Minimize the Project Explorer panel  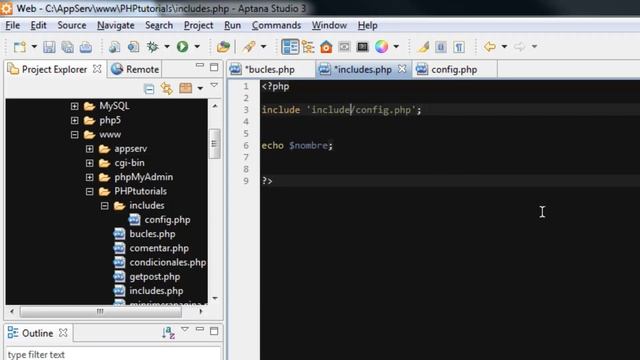point(200,65)
